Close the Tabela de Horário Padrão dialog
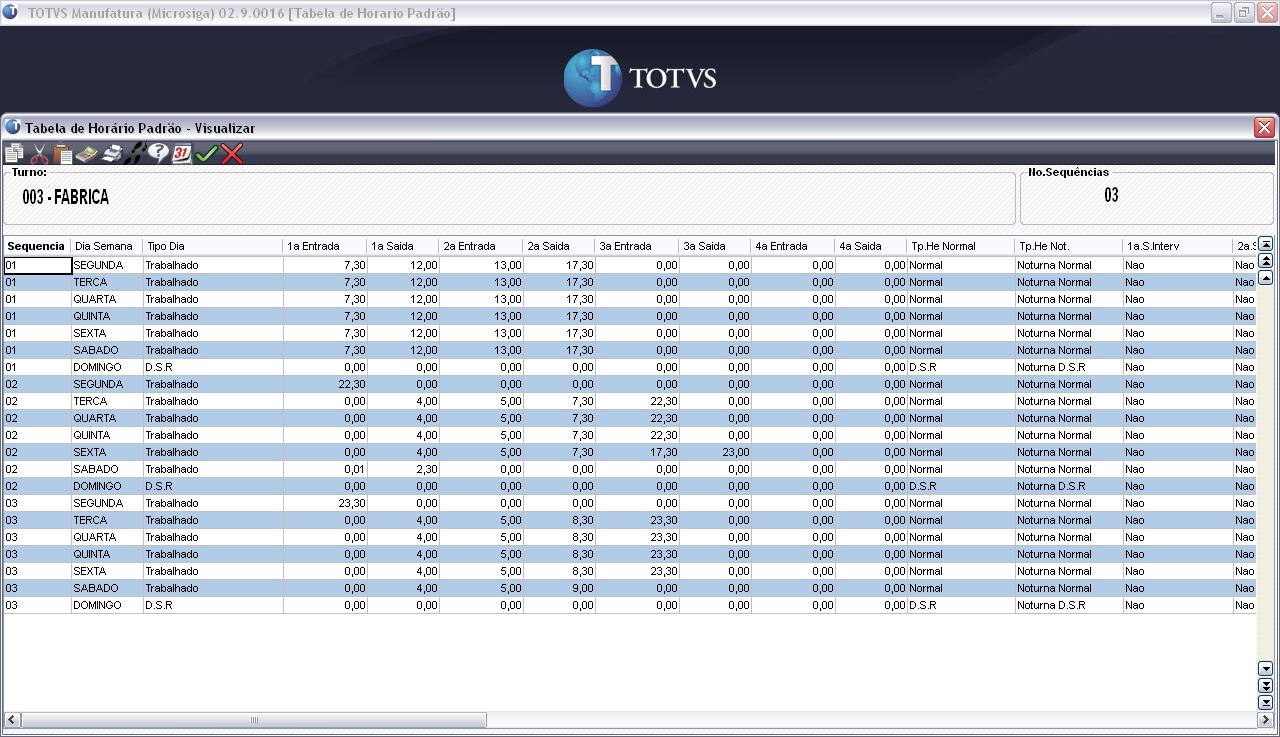 (x=1264, y=128)
